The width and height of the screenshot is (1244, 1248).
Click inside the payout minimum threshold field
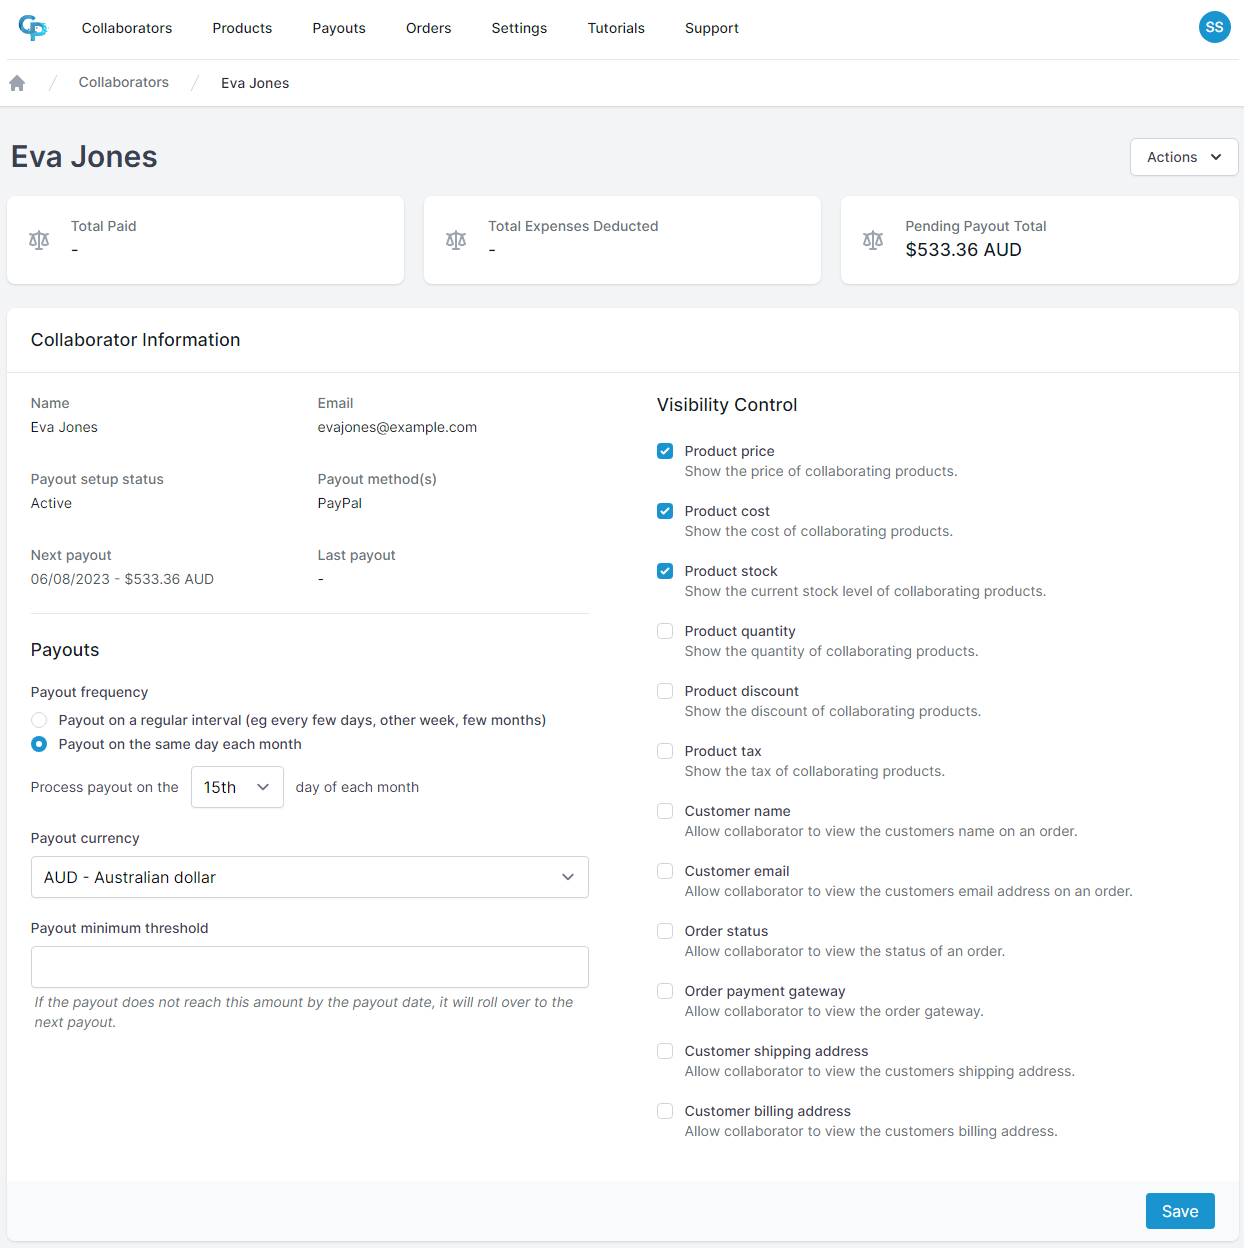point(310,967)
